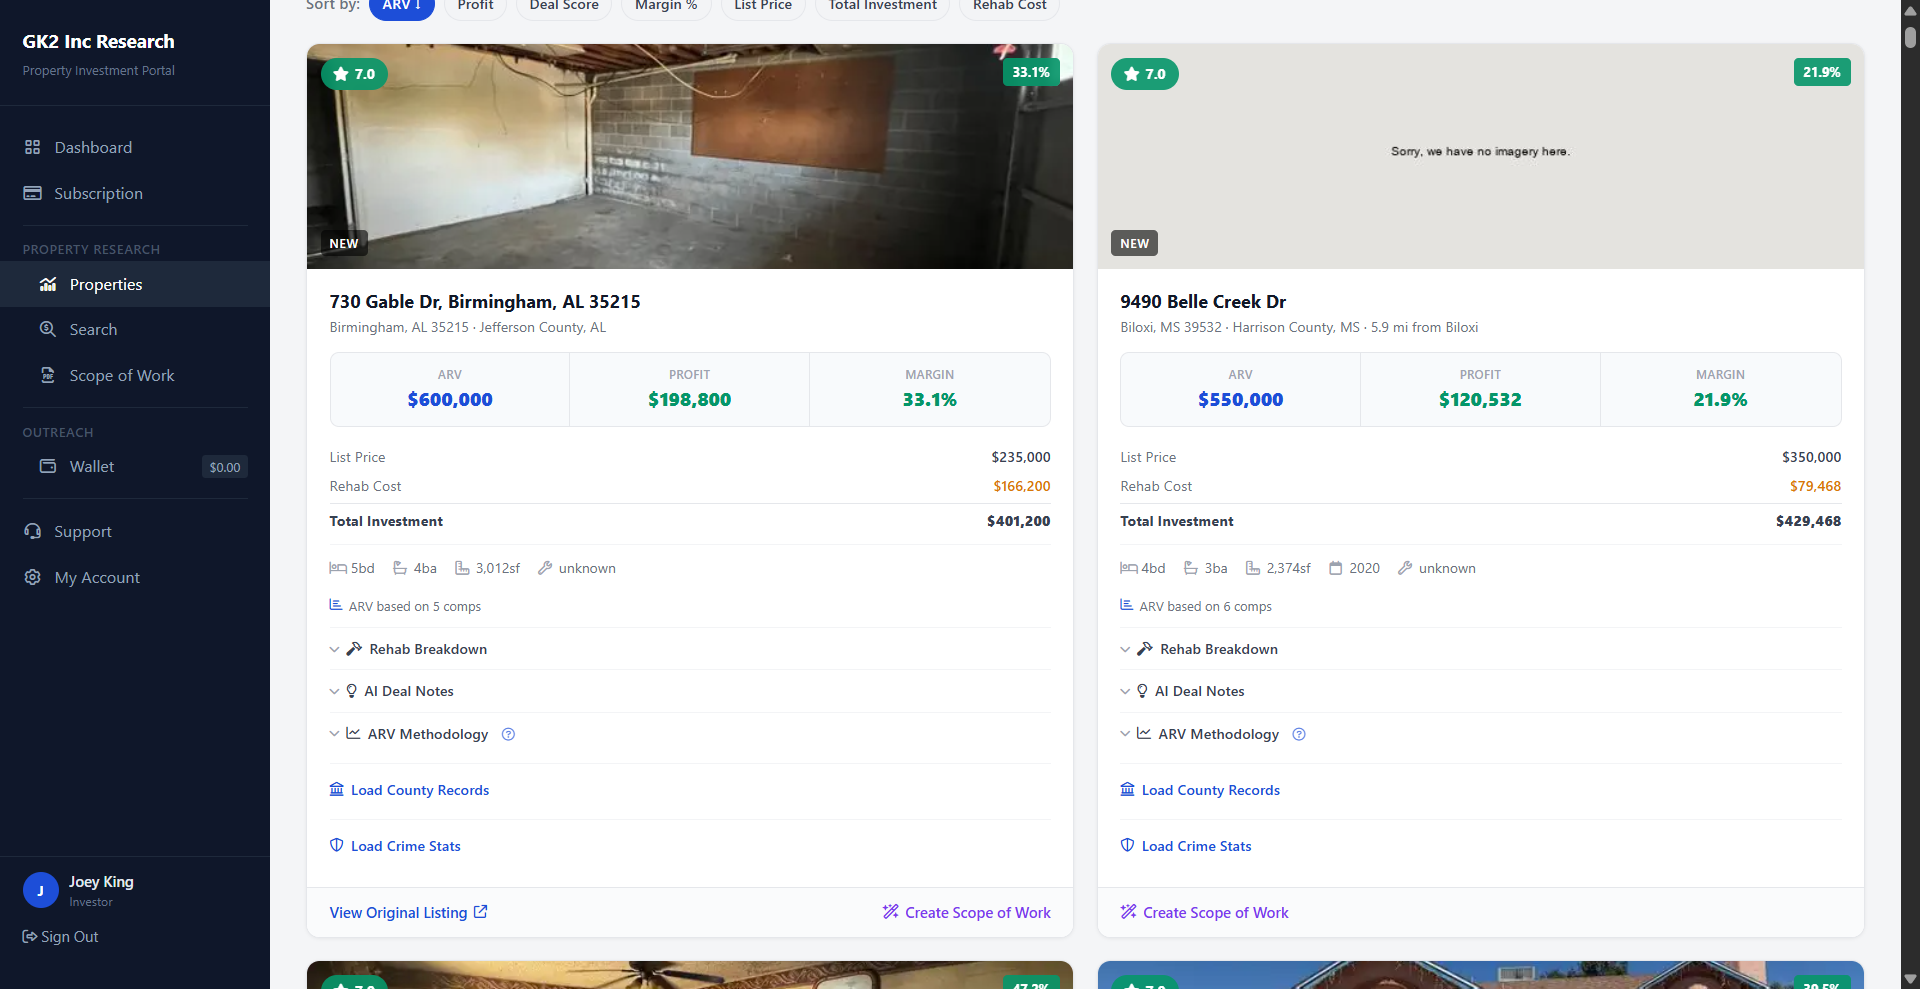Sort listings by Rehab Cost
The width and height of the screenshot is (1920, 989).
tap(1008, 5)
